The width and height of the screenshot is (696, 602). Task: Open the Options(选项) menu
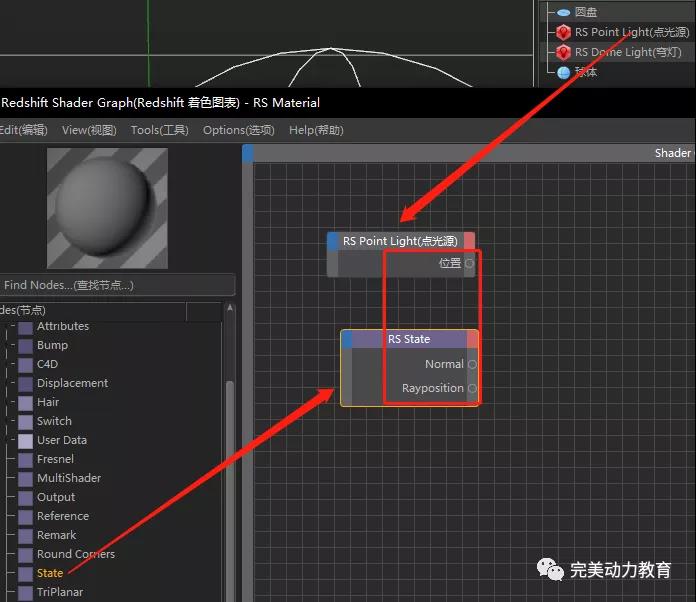click(238, 130)
